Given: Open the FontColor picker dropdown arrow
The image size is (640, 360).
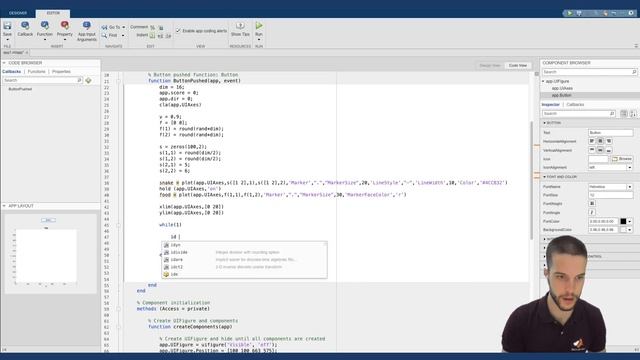Looking at the screenshot, I should (630, 221).
